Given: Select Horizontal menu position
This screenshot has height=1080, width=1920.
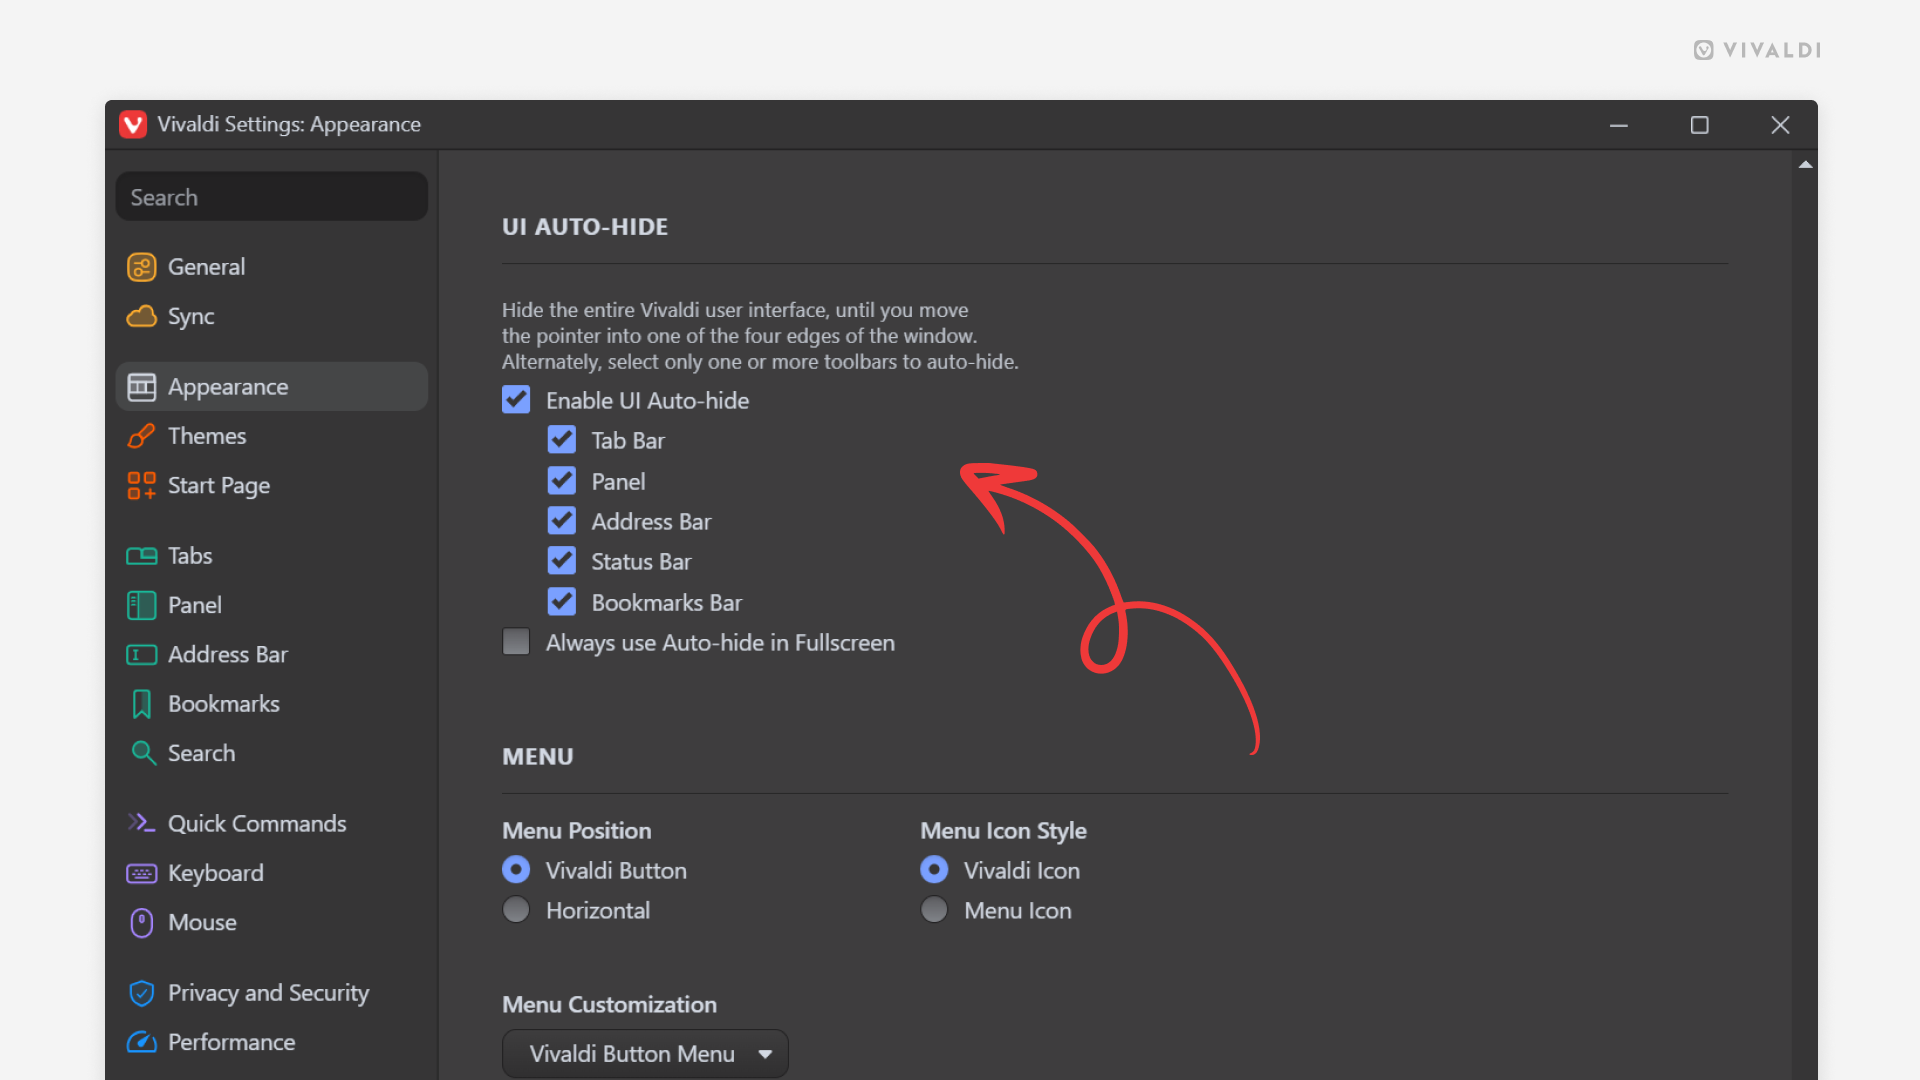Looking at the screenshot, I should click(516, 910).
